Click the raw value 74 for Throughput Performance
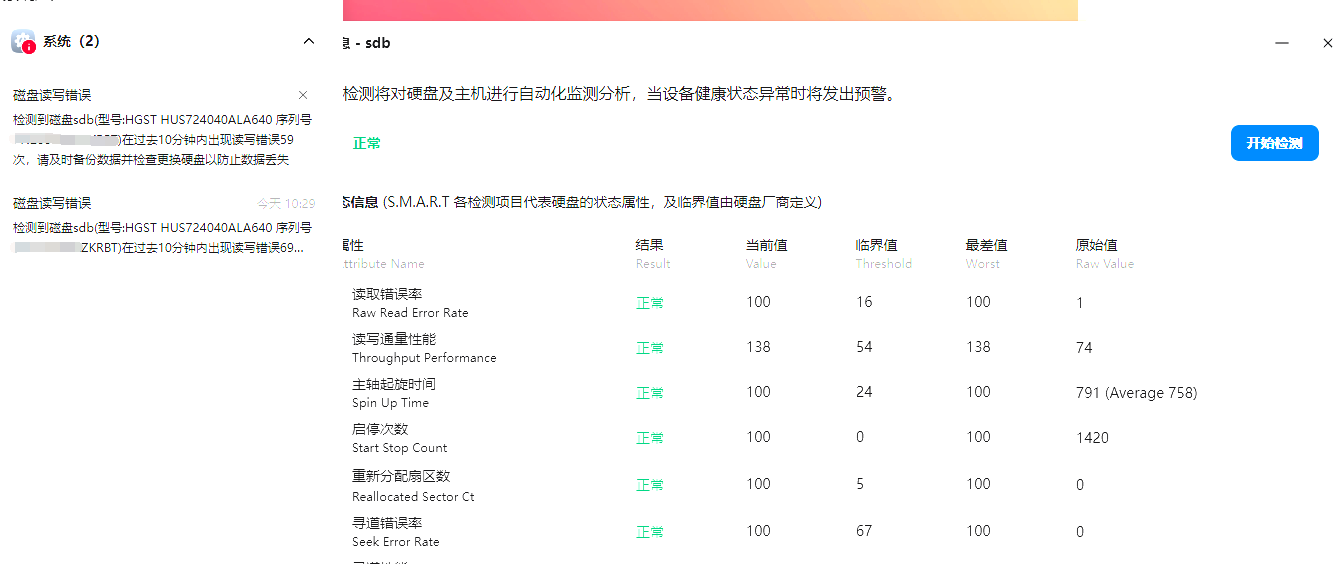The image size is (1338, 564). (x=1084, y=348)
